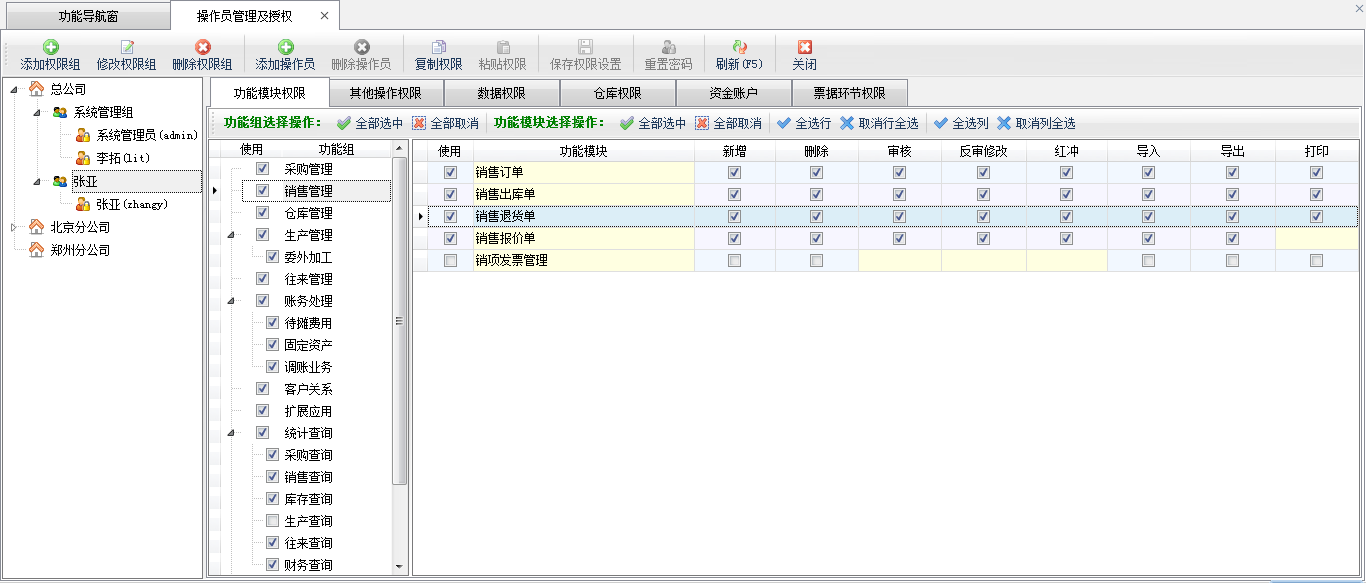Click the 复制权限 toolbar icon
The image size is (1366, 583).
tap(438, 47)
